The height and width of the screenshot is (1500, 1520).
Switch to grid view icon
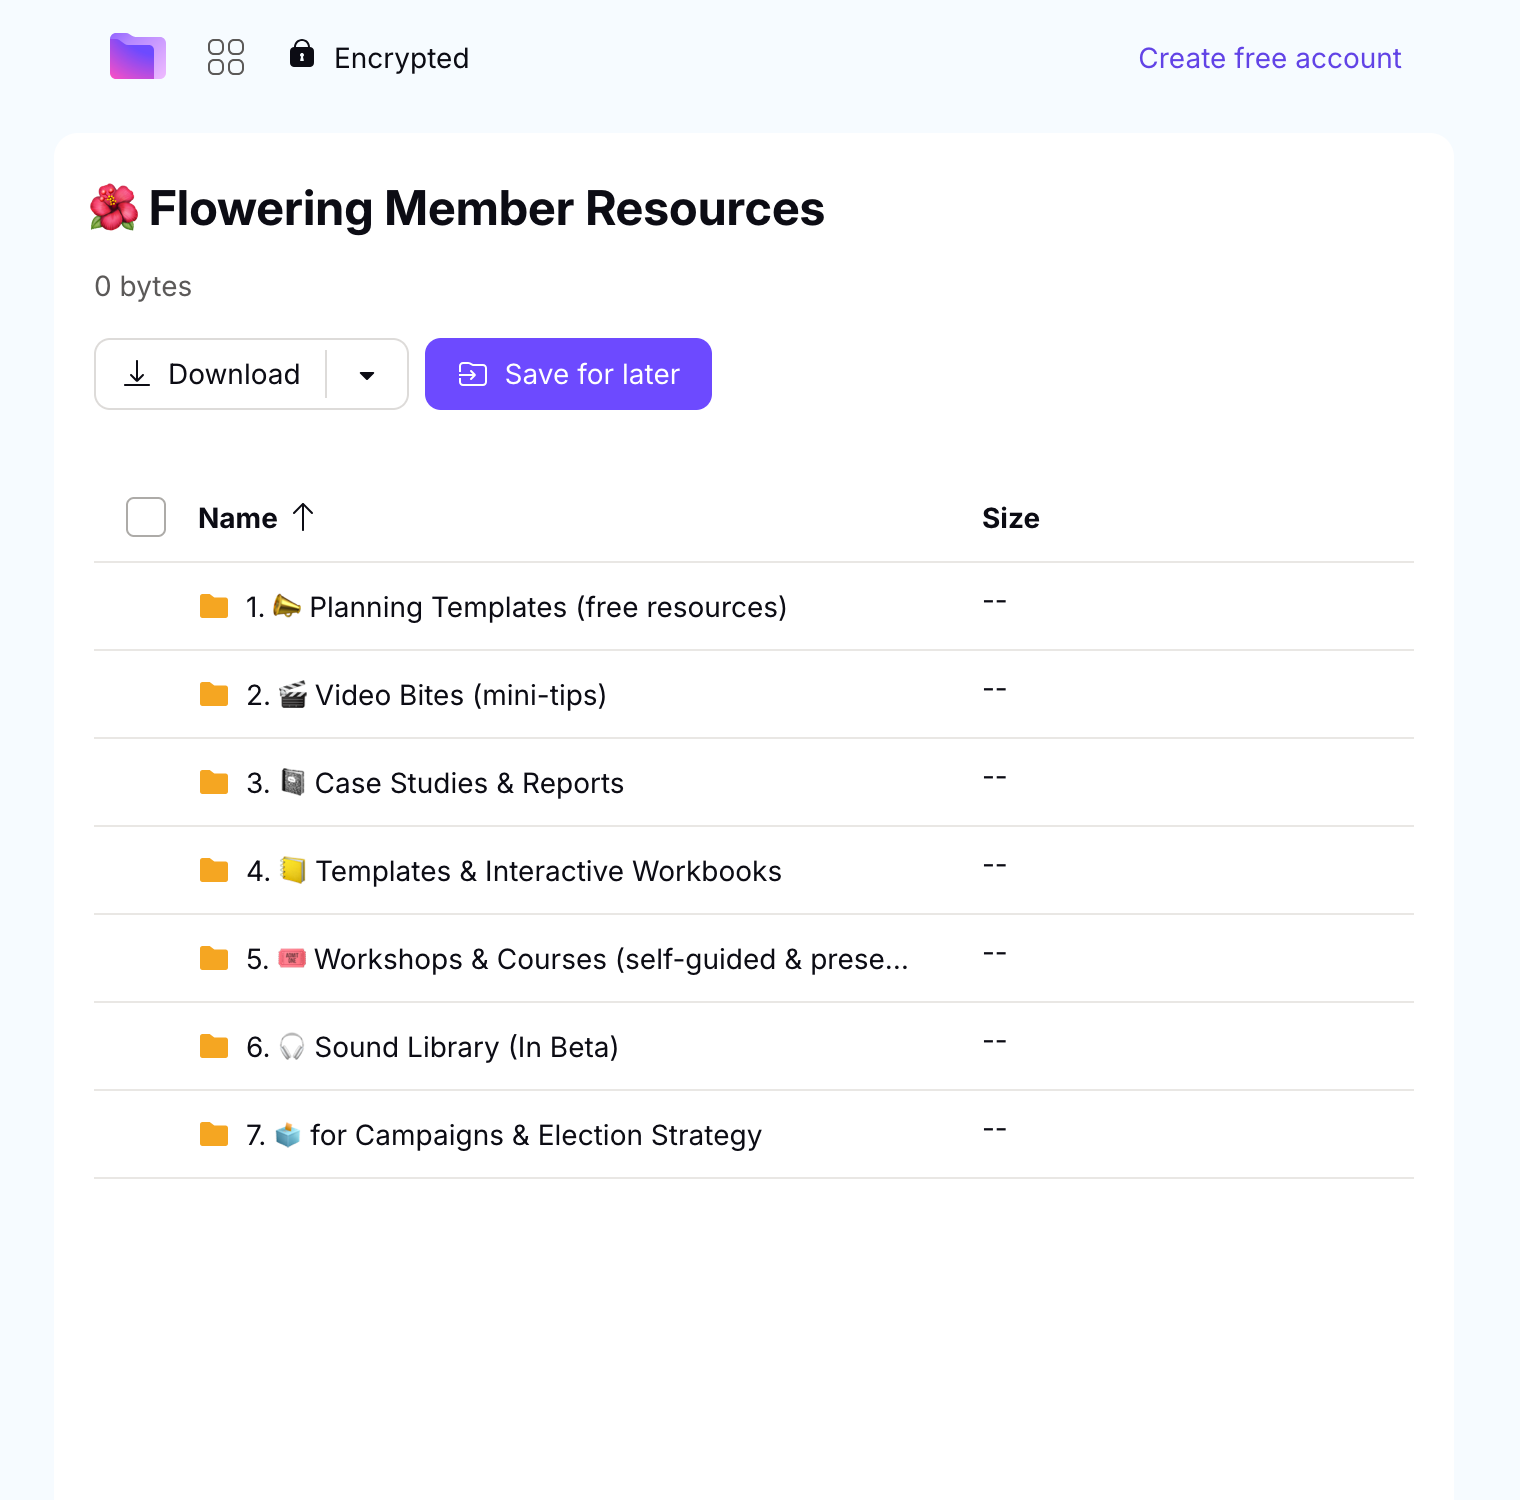click(225, 57)
